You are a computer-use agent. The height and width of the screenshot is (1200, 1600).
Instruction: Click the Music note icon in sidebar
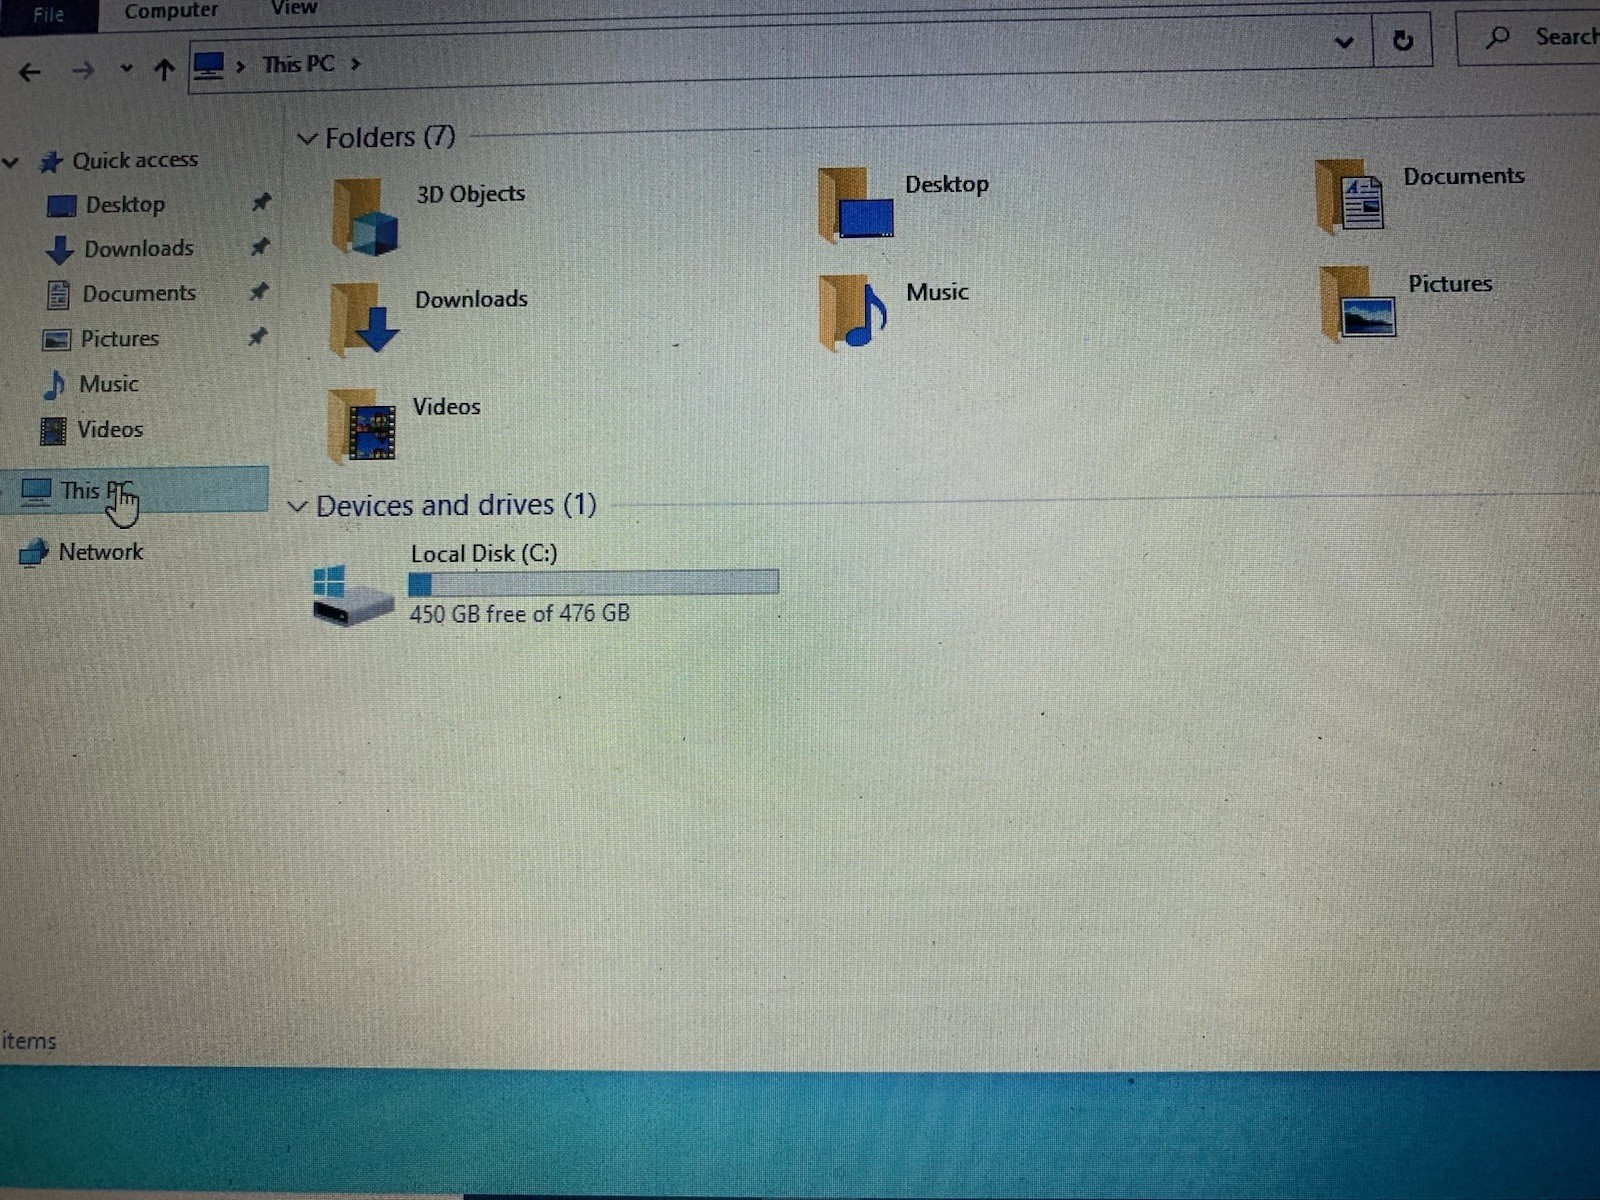point(55,384)
